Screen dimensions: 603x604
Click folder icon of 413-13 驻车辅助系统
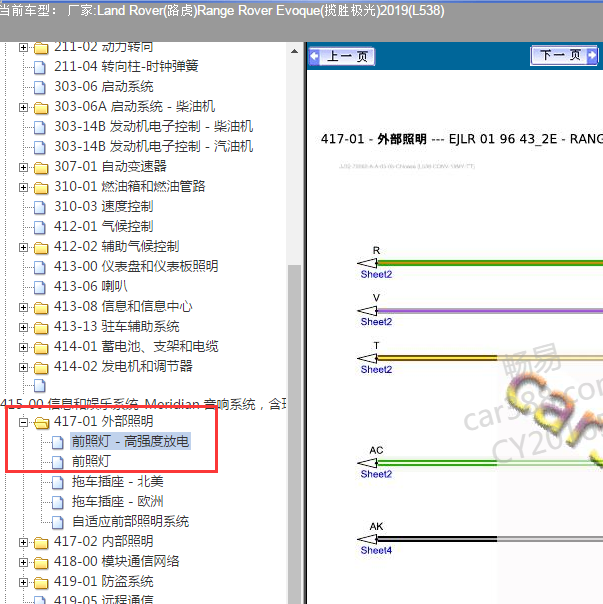[x=41, y=327]
